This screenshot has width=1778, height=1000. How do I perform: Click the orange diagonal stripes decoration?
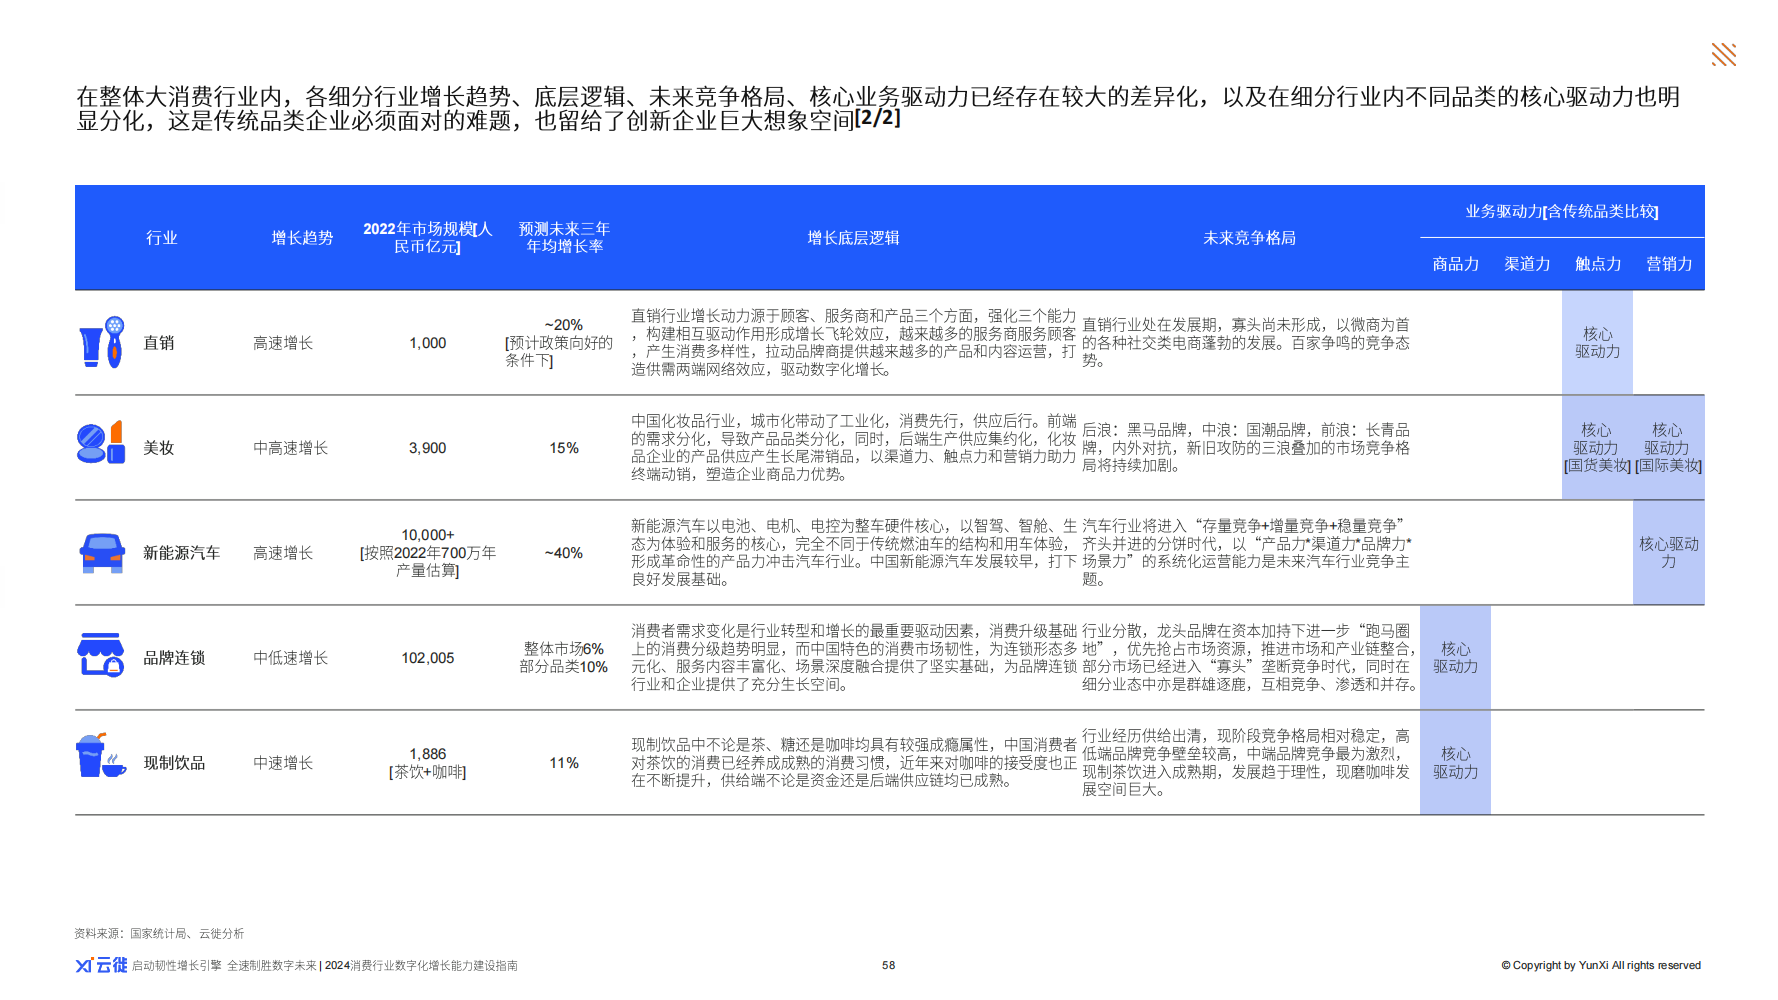tap(1723, 55)
